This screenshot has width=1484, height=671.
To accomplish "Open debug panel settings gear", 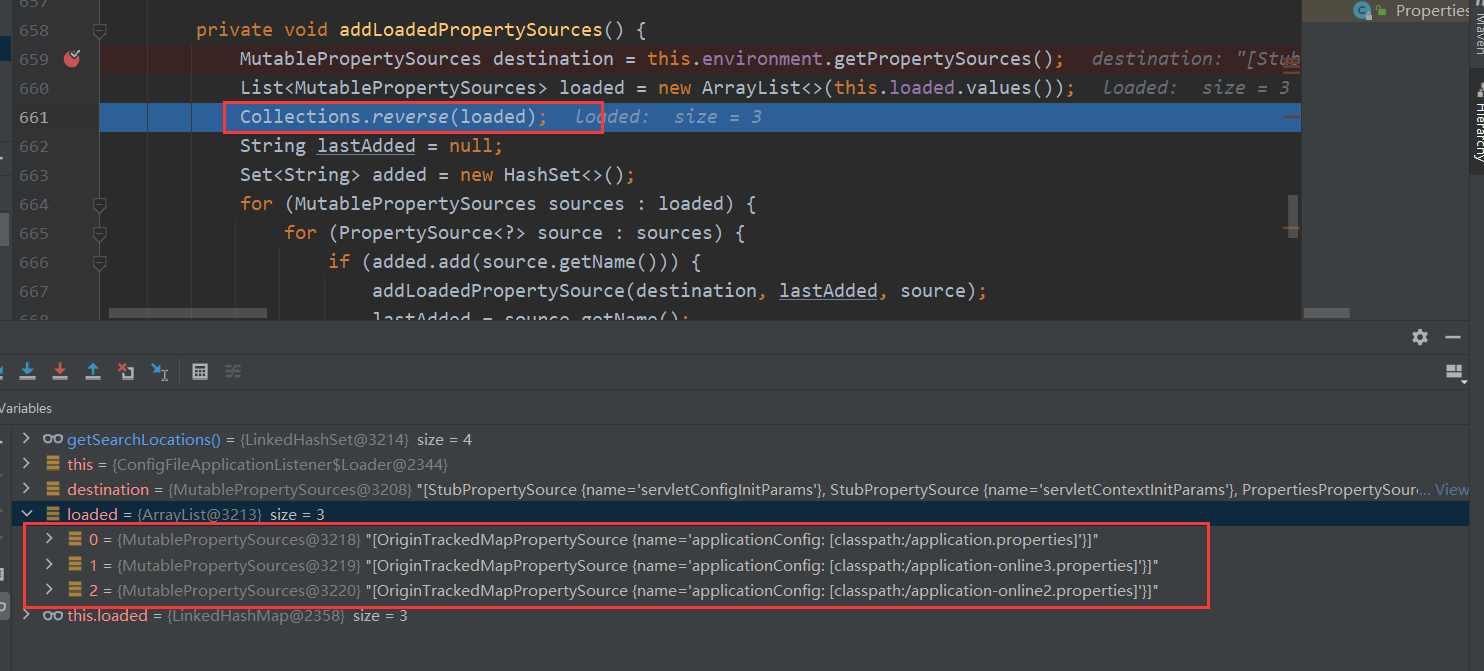I will click(1420, 337).
